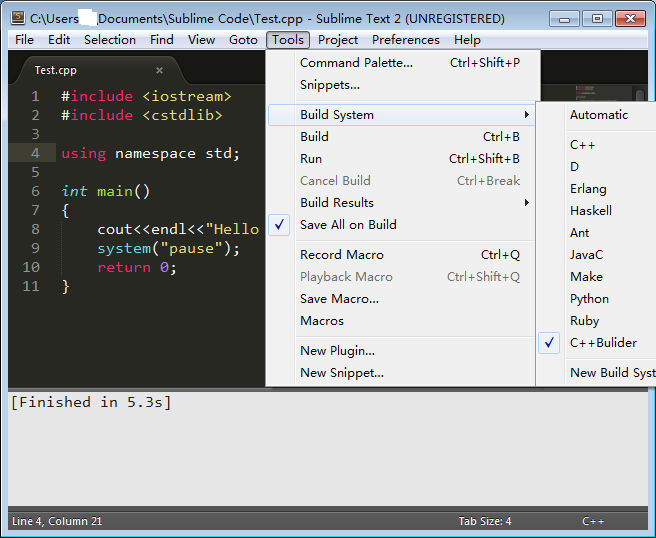The height and width of the screenshot is (538, 656).
Task: Choose New Plugin... from Tools menu
Action: 402,351
